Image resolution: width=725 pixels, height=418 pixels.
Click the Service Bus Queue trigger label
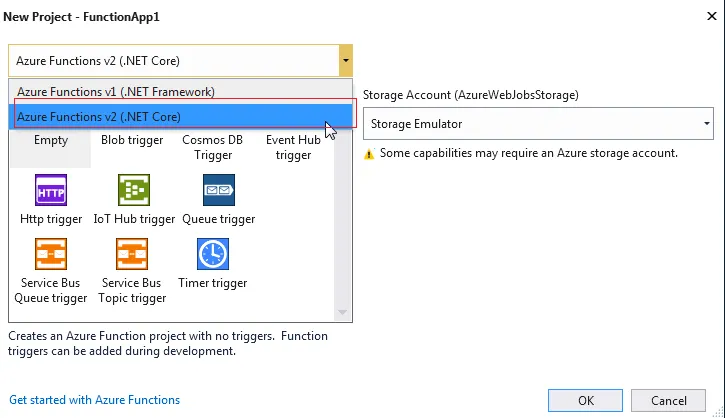[x=51, y=290]
